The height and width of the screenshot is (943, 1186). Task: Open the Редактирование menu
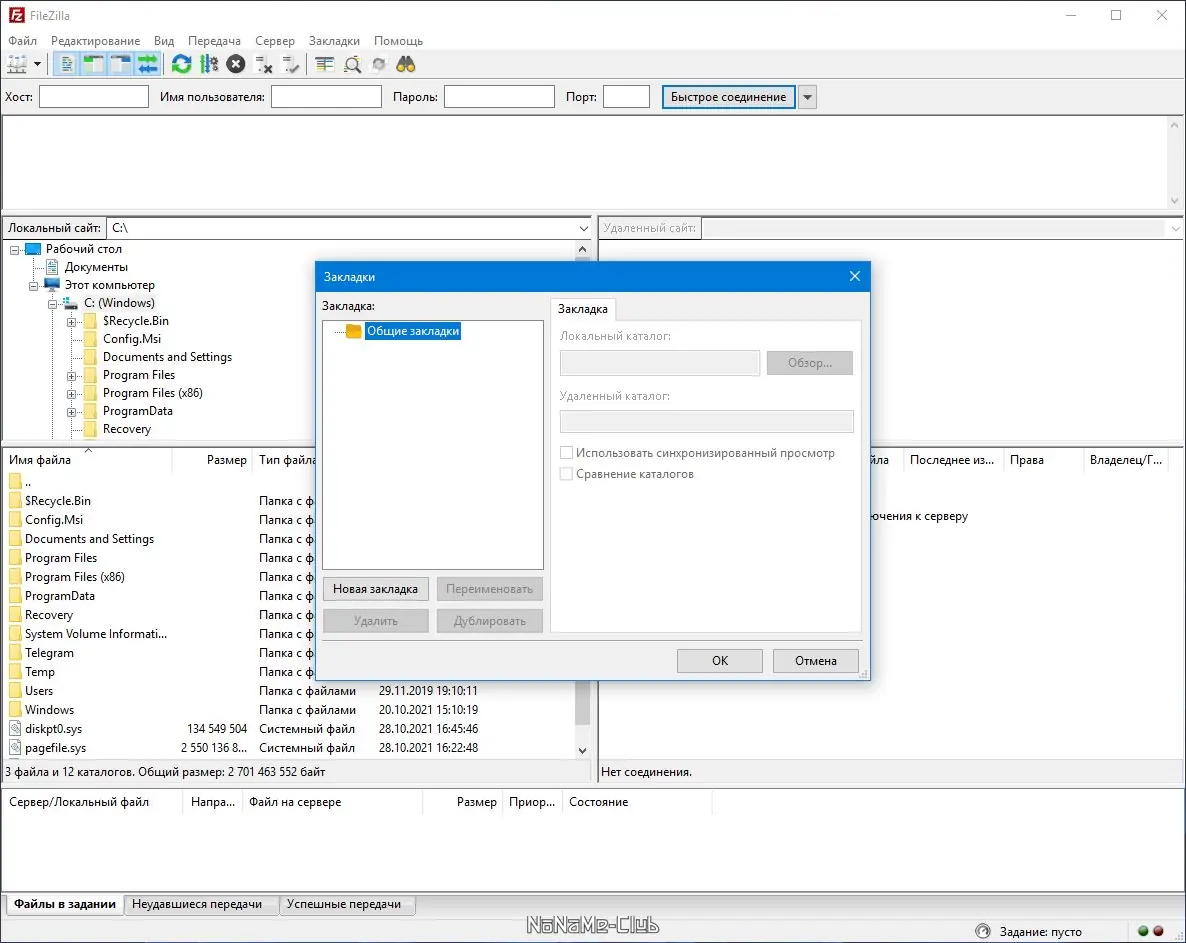point(95,41)
